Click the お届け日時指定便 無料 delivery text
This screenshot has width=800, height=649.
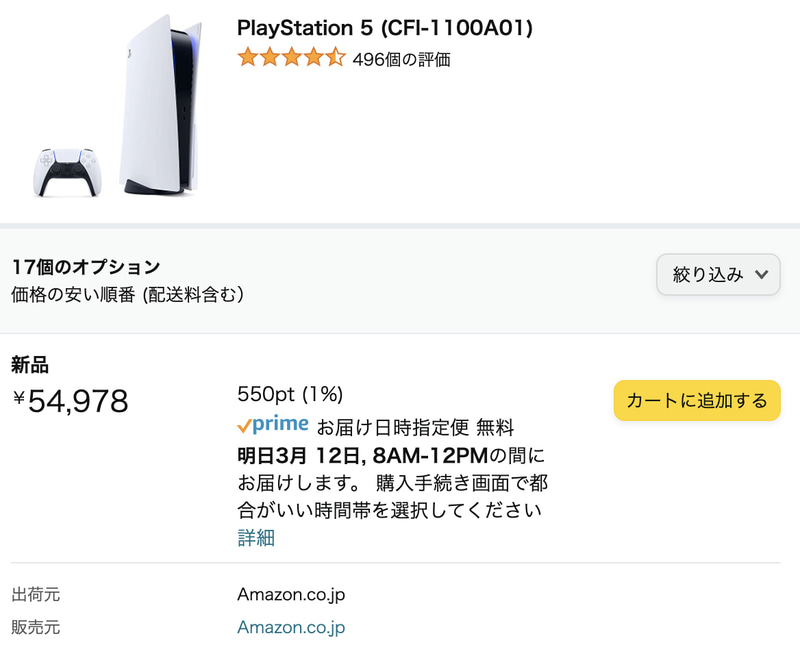coord(415,428)
